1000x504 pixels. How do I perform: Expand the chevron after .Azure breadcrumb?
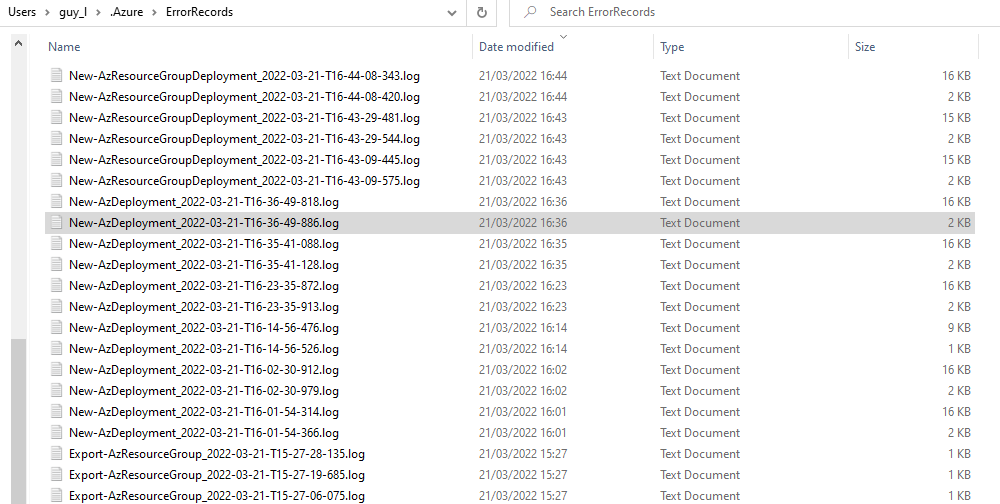(x=154, y=12)
